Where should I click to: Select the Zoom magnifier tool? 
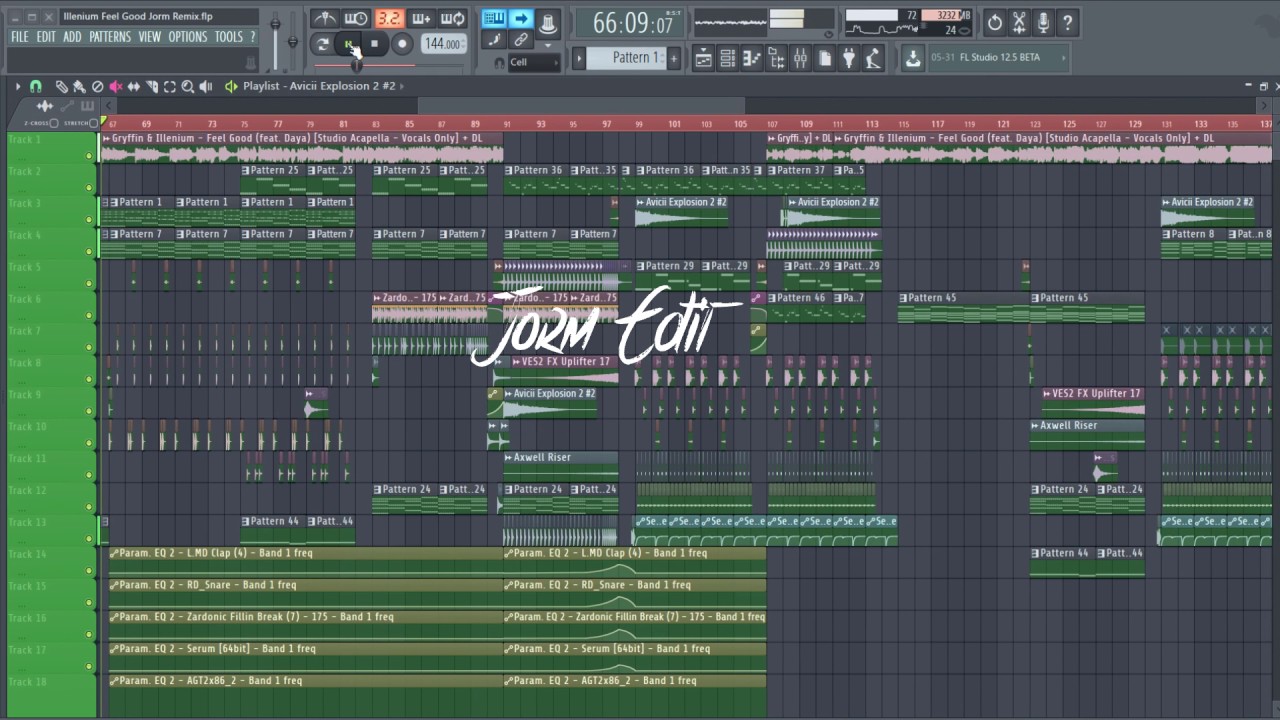click(187, 87)
